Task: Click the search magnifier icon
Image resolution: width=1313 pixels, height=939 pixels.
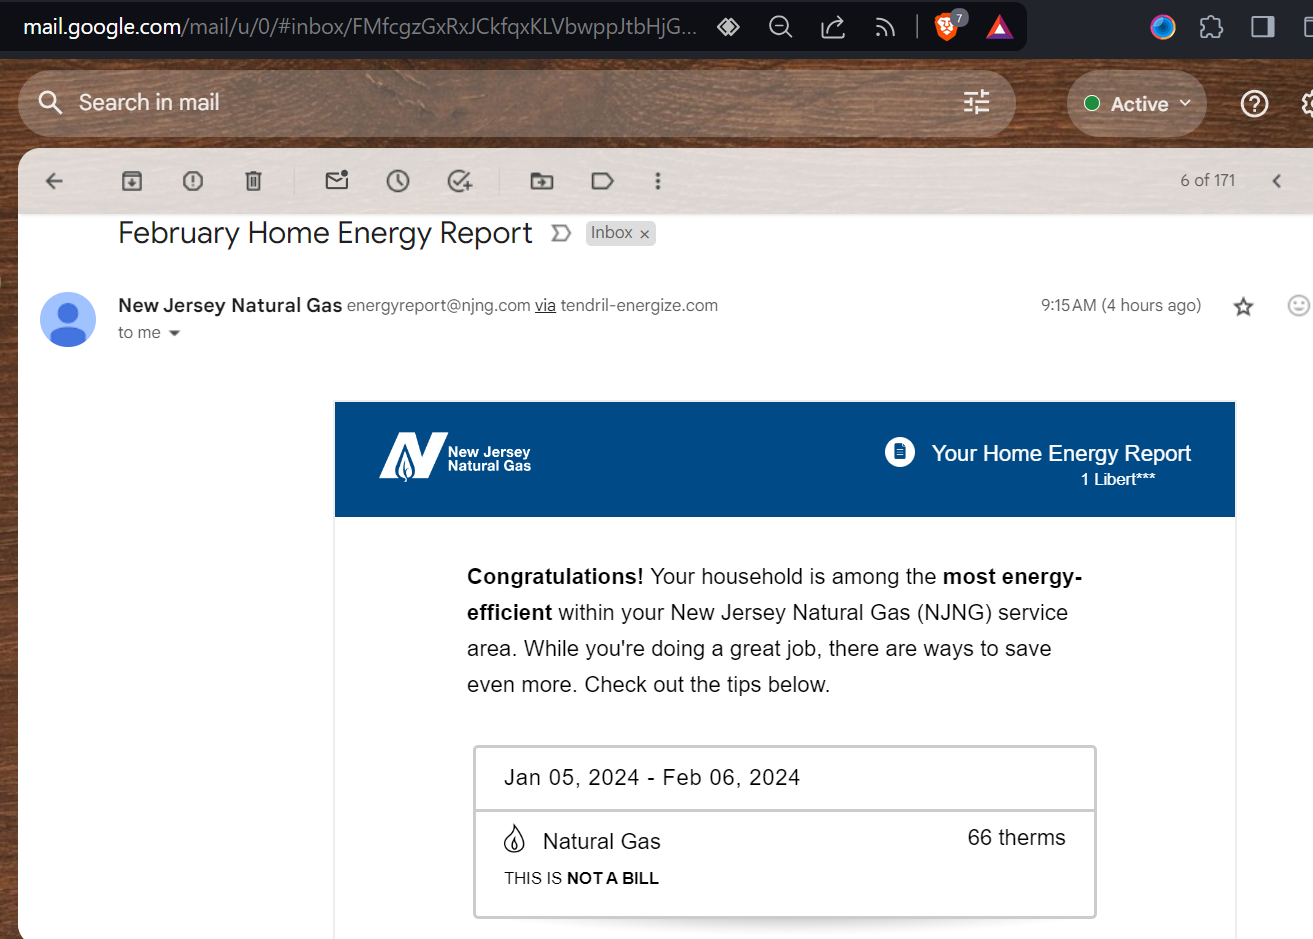Action: click(50, 102)
